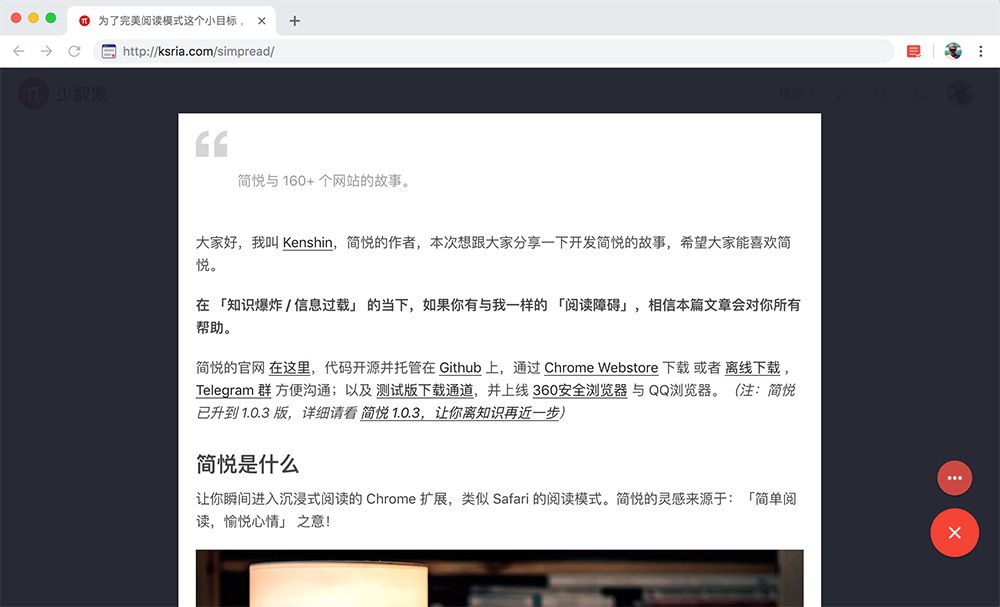Click the lamp photo in the article
The height and width of the screenshot is (607, 1000).
[x=499, y=578]
